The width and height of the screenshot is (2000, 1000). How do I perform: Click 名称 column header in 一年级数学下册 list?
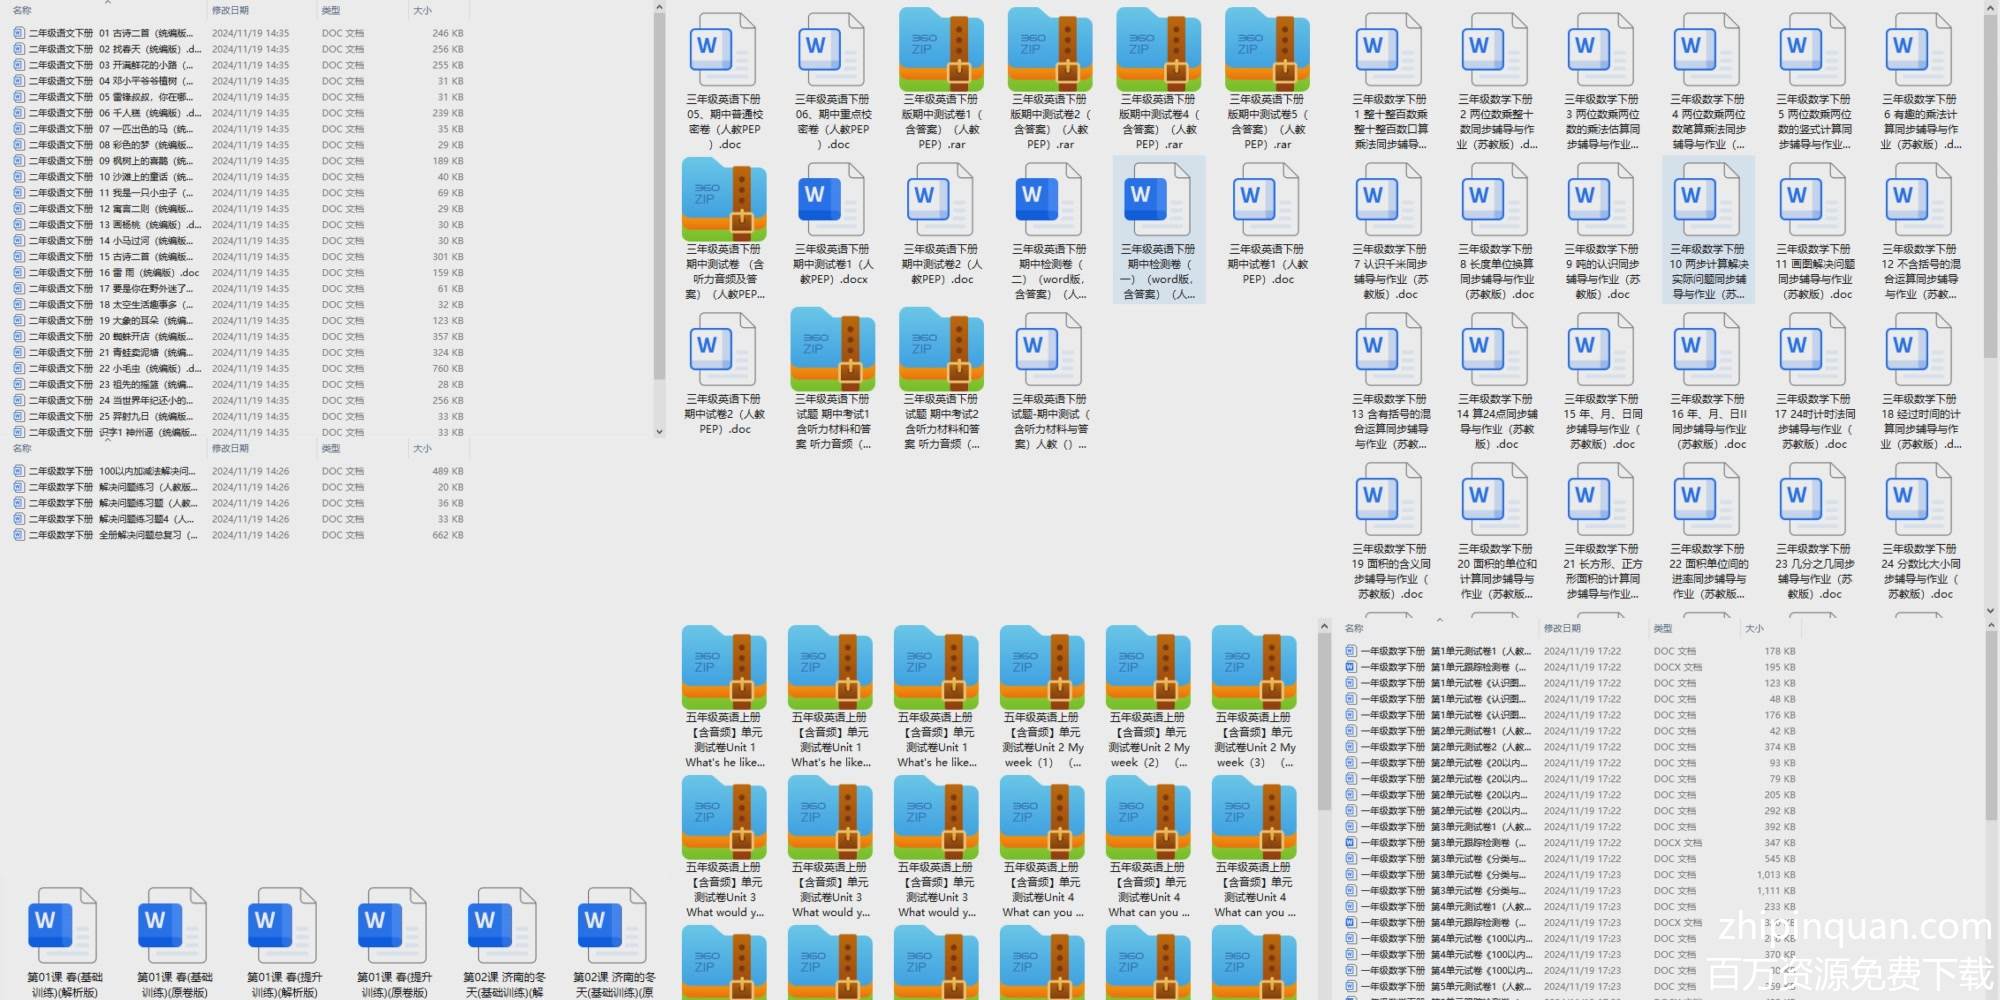pos(1354,628)
